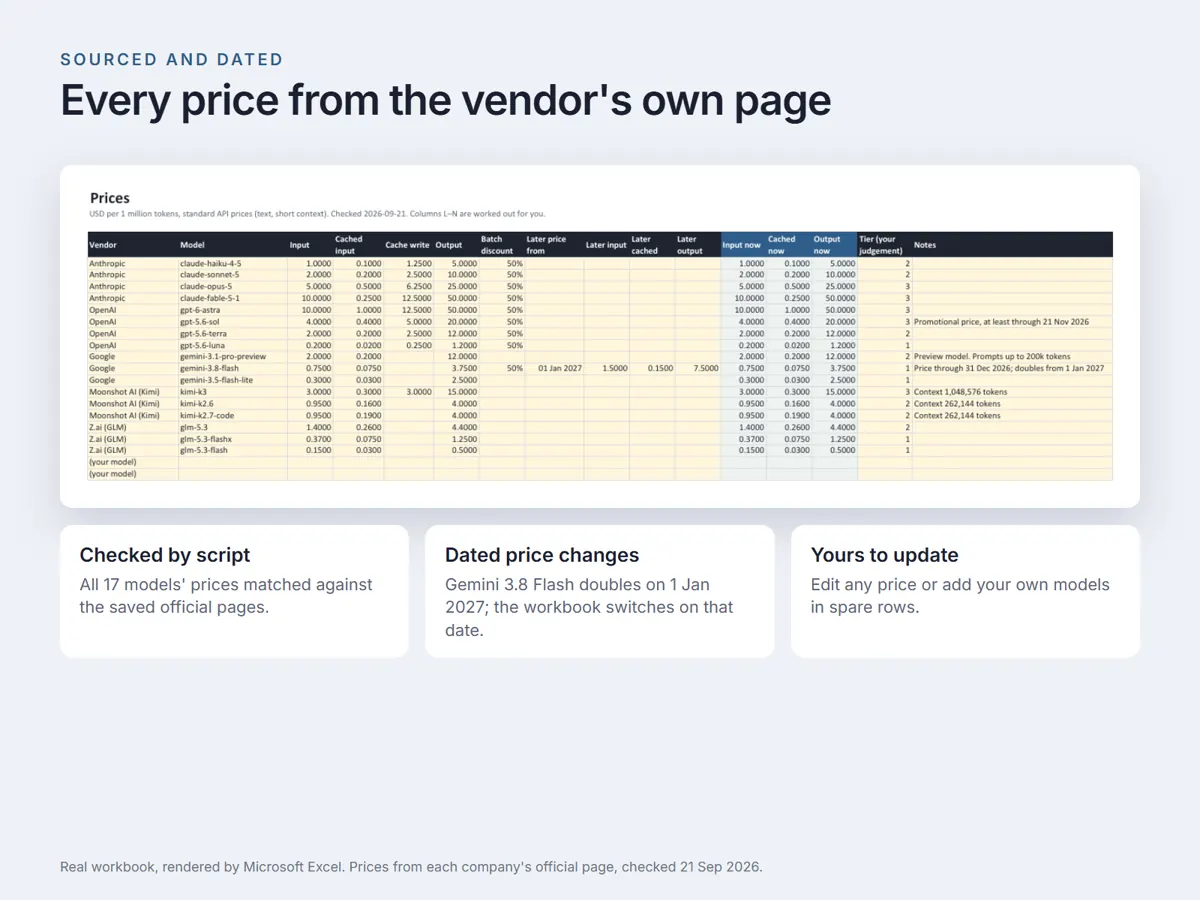Image resolution: width=1200 pixels, height=900 pixels.
Task: Select the gemini-3.8-flash model cell
Action: (x=233, y=369)
